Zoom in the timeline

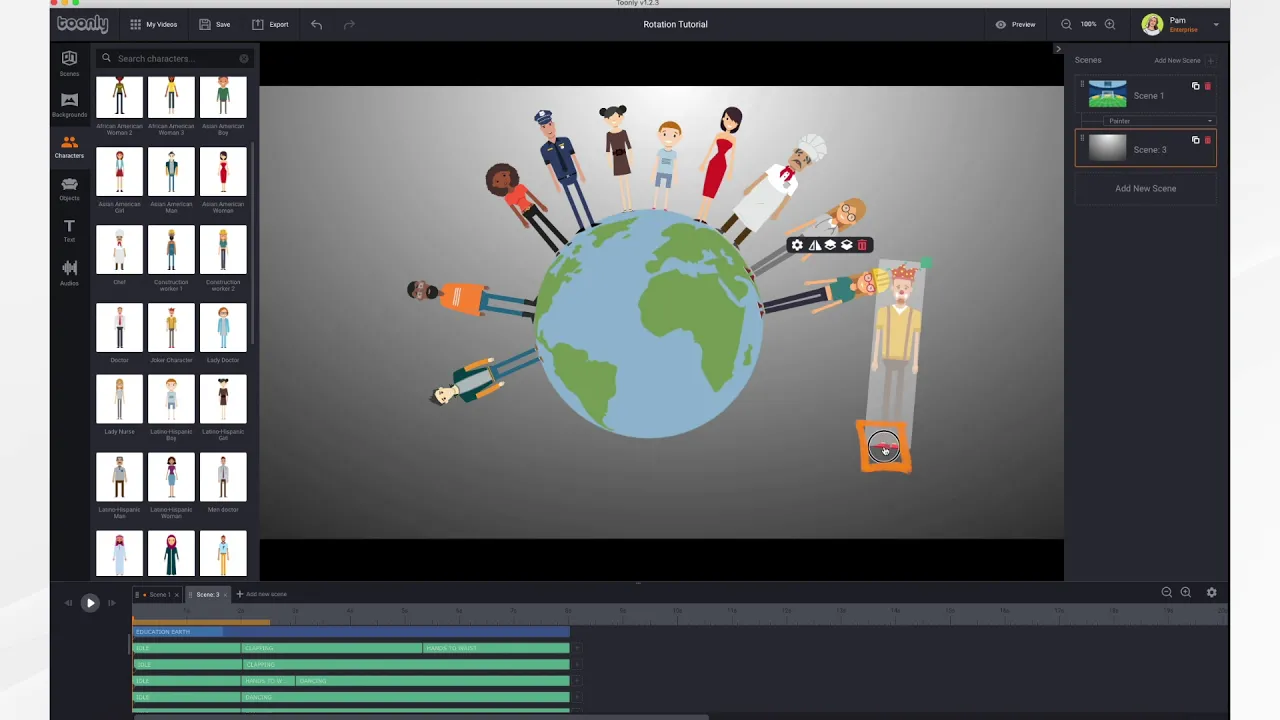tap(1186, 592)
